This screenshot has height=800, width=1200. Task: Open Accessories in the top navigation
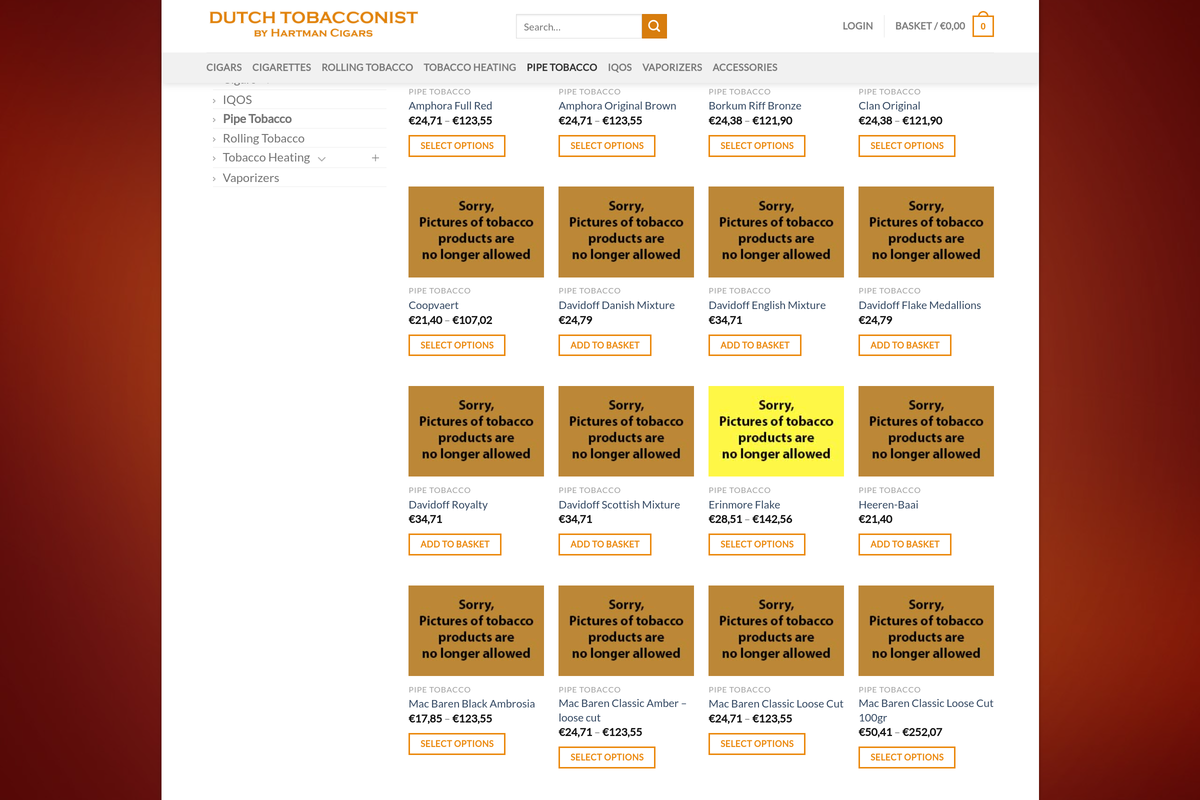[745, 67]
